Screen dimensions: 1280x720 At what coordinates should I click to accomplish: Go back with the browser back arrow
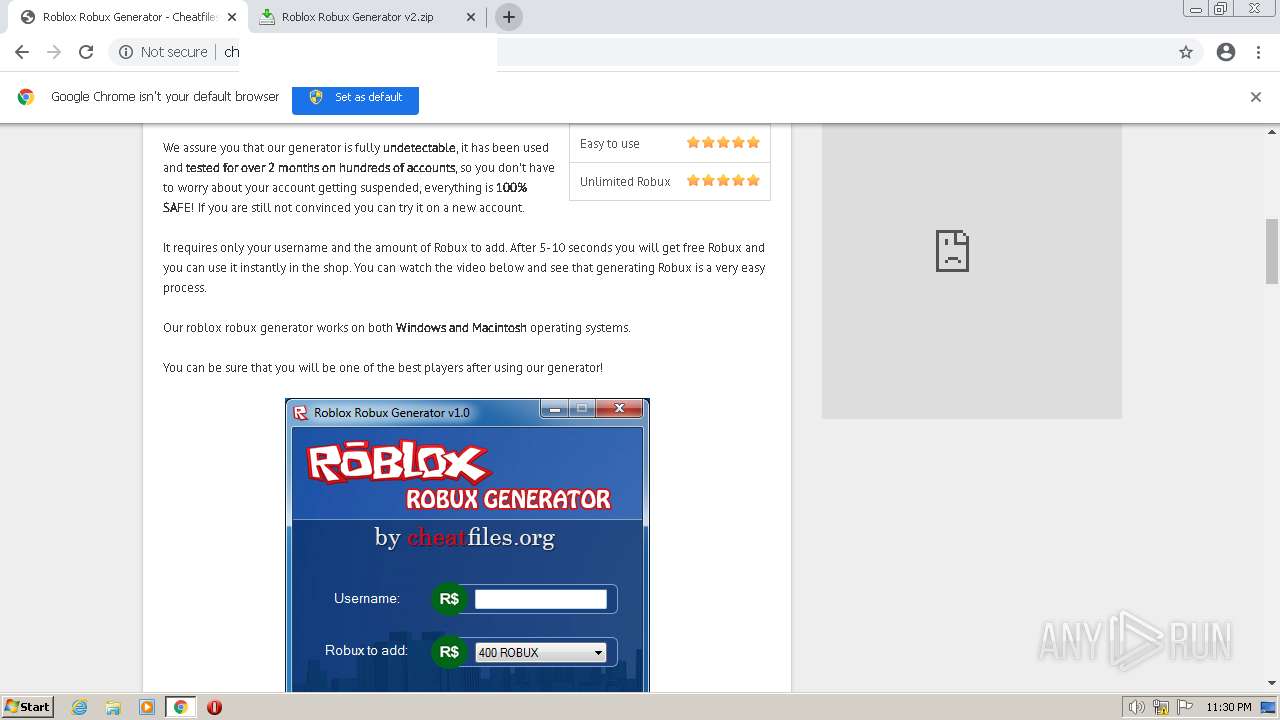(x=22, y=52)
